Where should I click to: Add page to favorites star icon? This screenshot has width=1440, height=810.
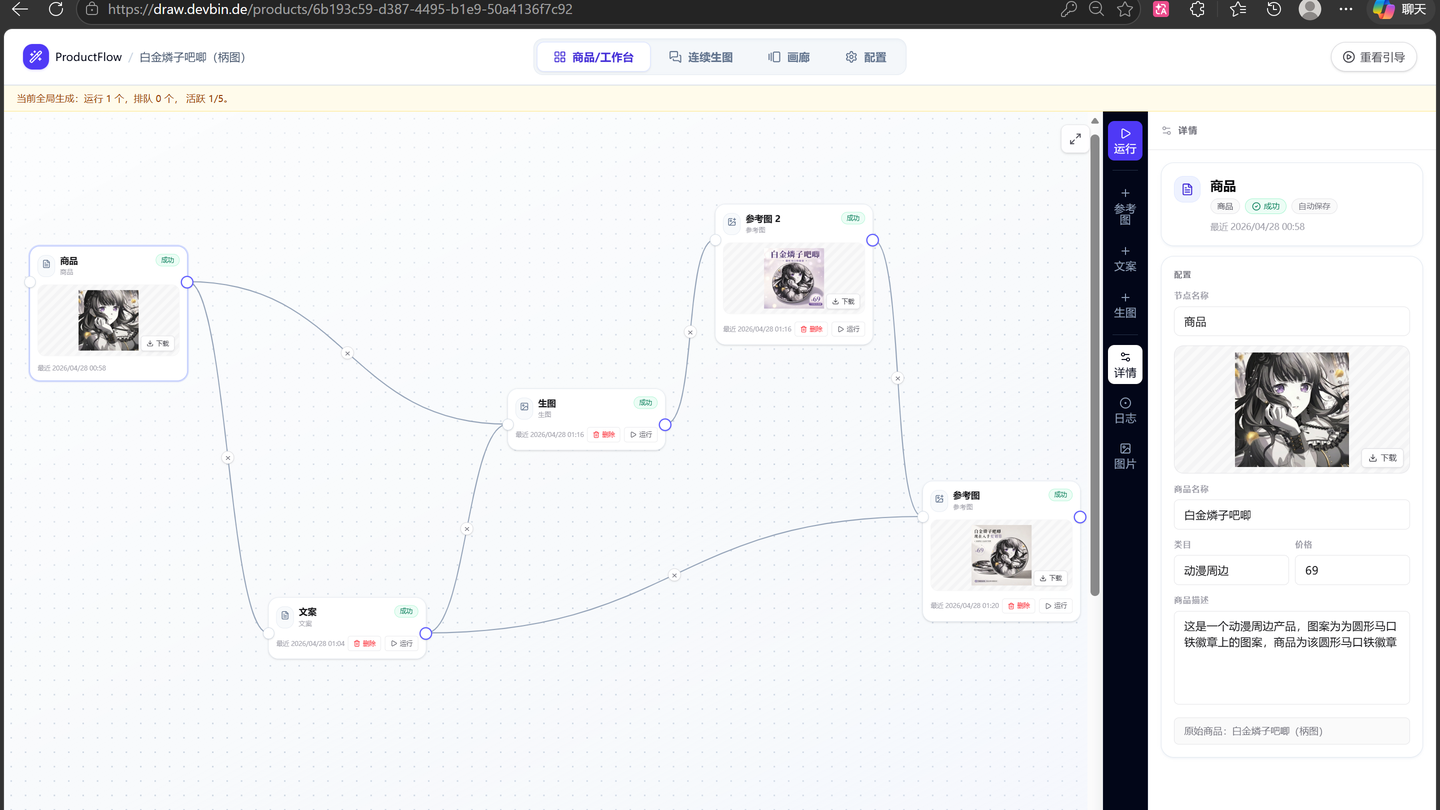(1125, 9)
